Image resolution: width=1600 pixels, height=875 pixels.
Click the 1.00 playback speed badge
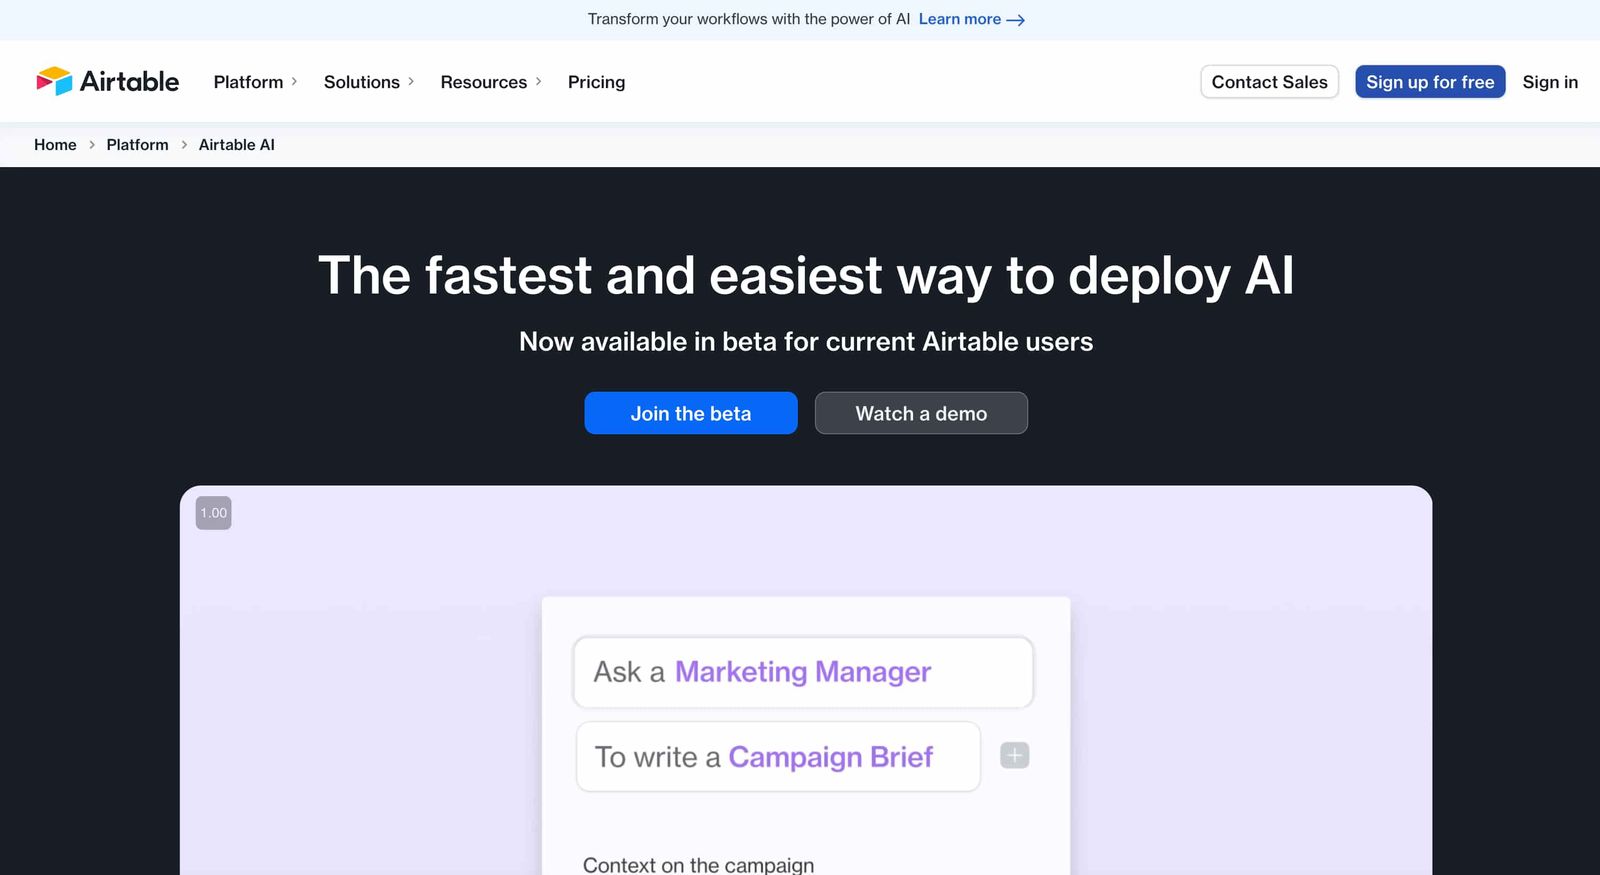213,513
